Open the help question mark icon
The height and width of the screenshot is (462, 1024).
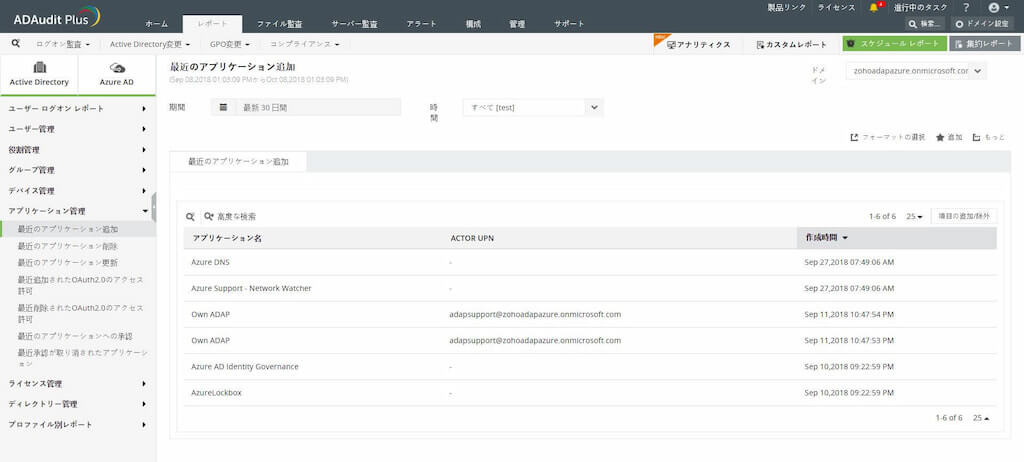click(x=966, y=7)
